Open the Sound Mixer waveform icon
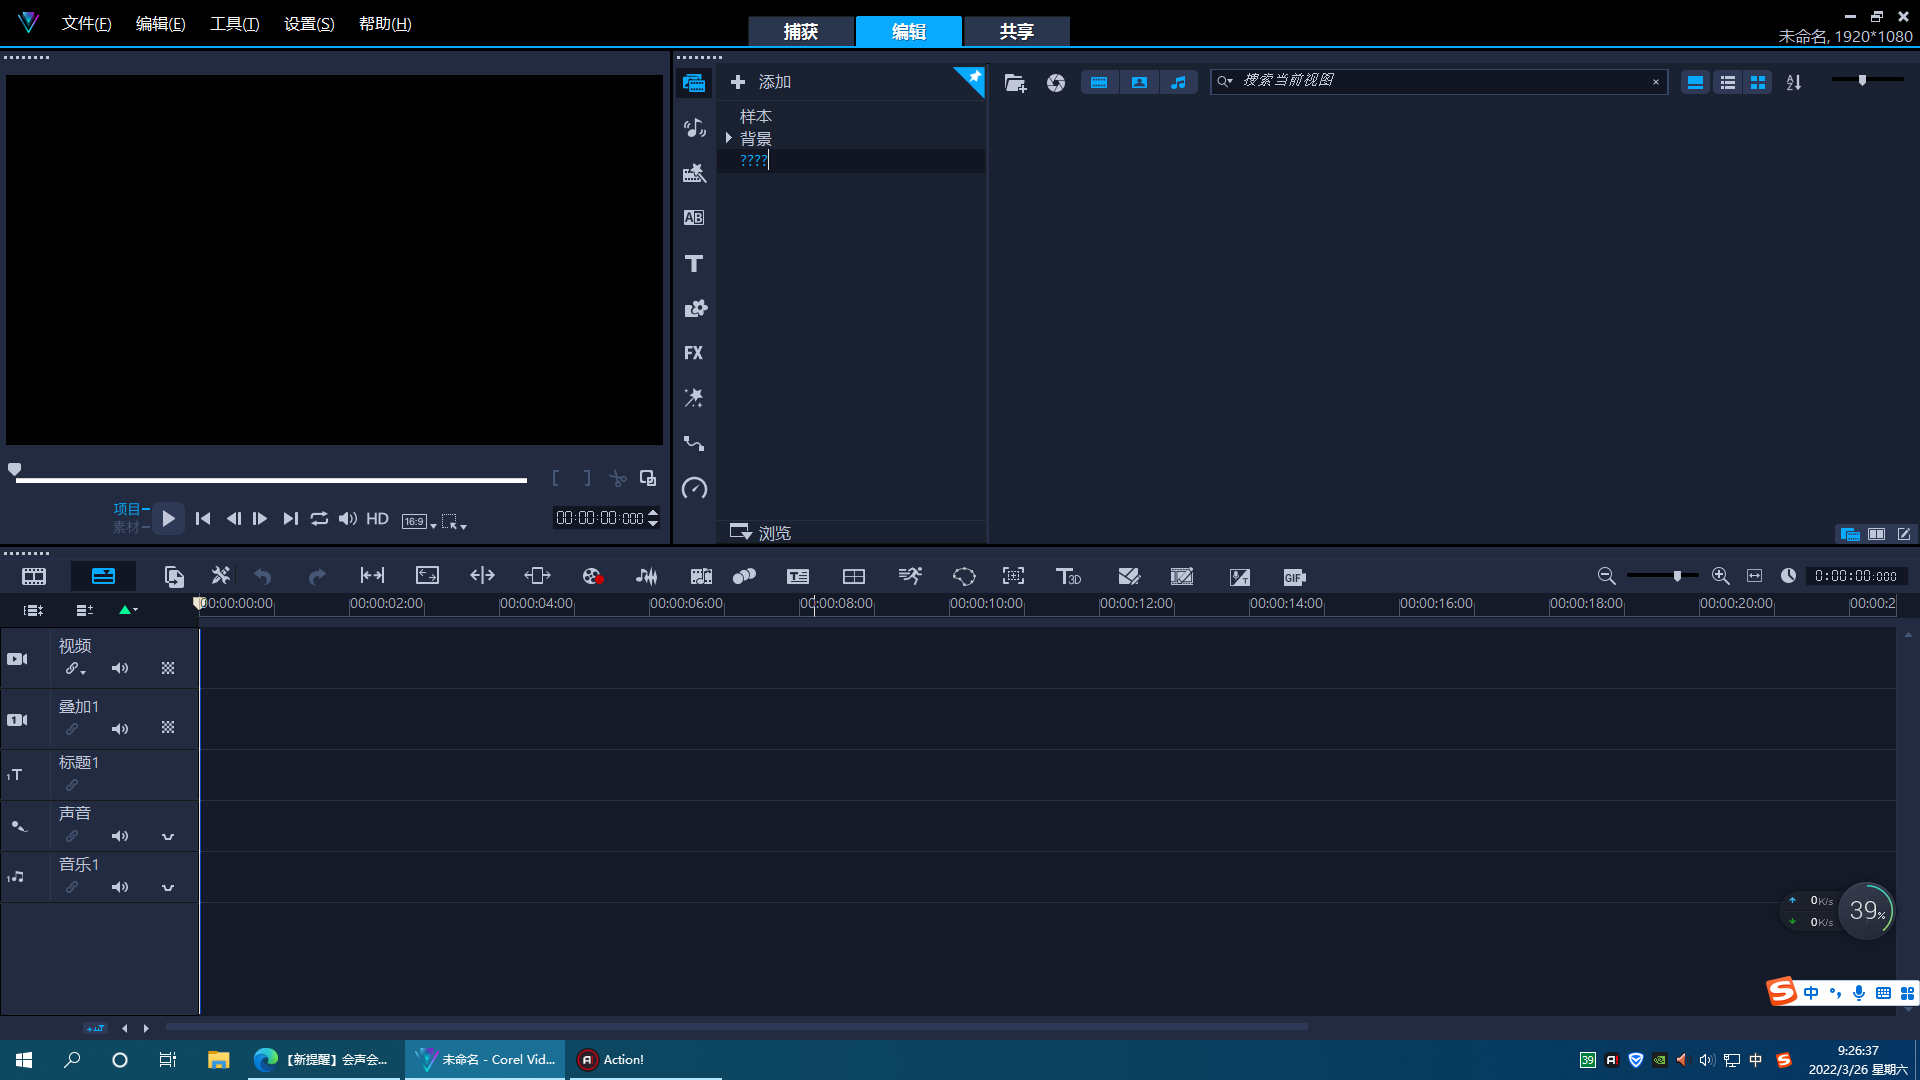The width and height of the screenshot is (1920, 1080). pyautogui.click(x=647, y=577)
